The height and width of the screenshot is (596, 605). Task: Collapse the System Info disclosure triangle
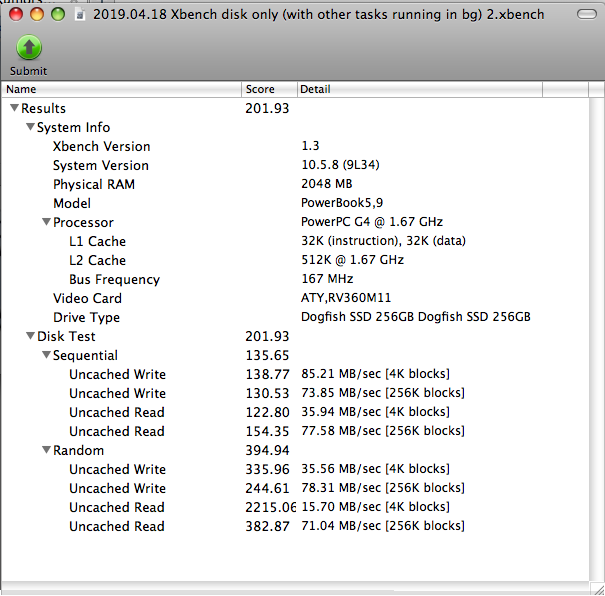coord(30,127)
